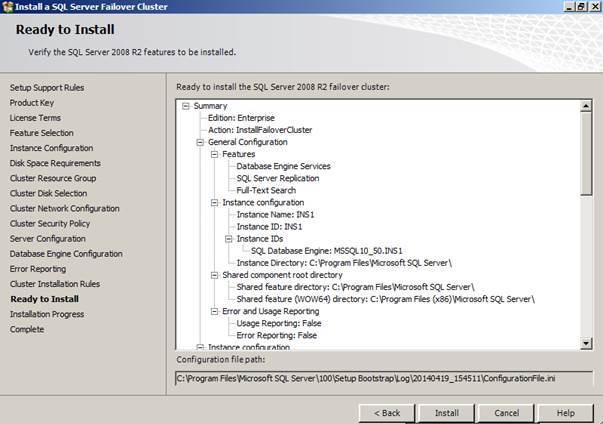Select Cluster Network Configuration step
This screenshot has width=603, height=424.
point(65,208)
